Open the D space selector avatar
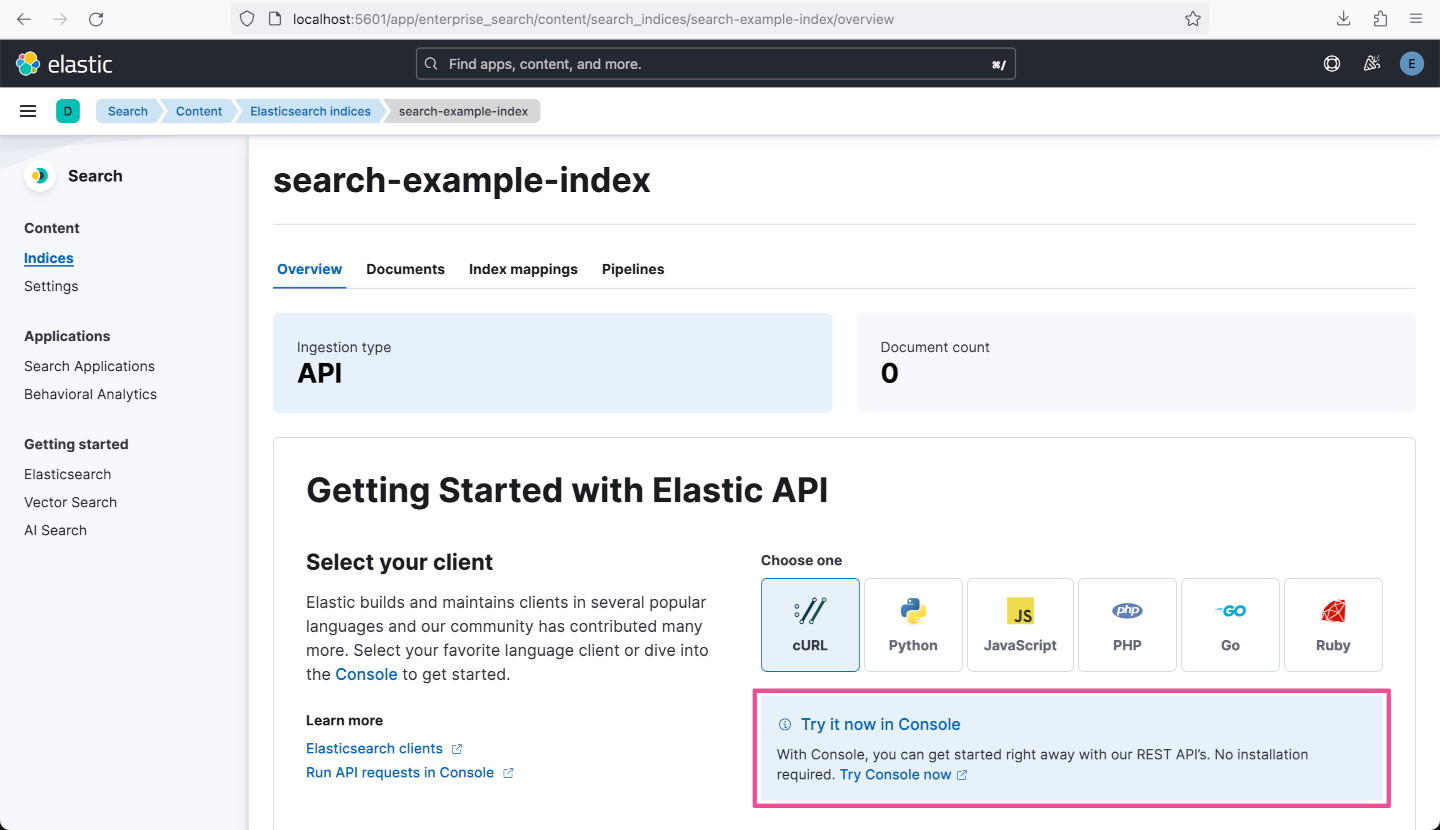The width and height of the screenshot is (1440, 830). click(68, 111)
